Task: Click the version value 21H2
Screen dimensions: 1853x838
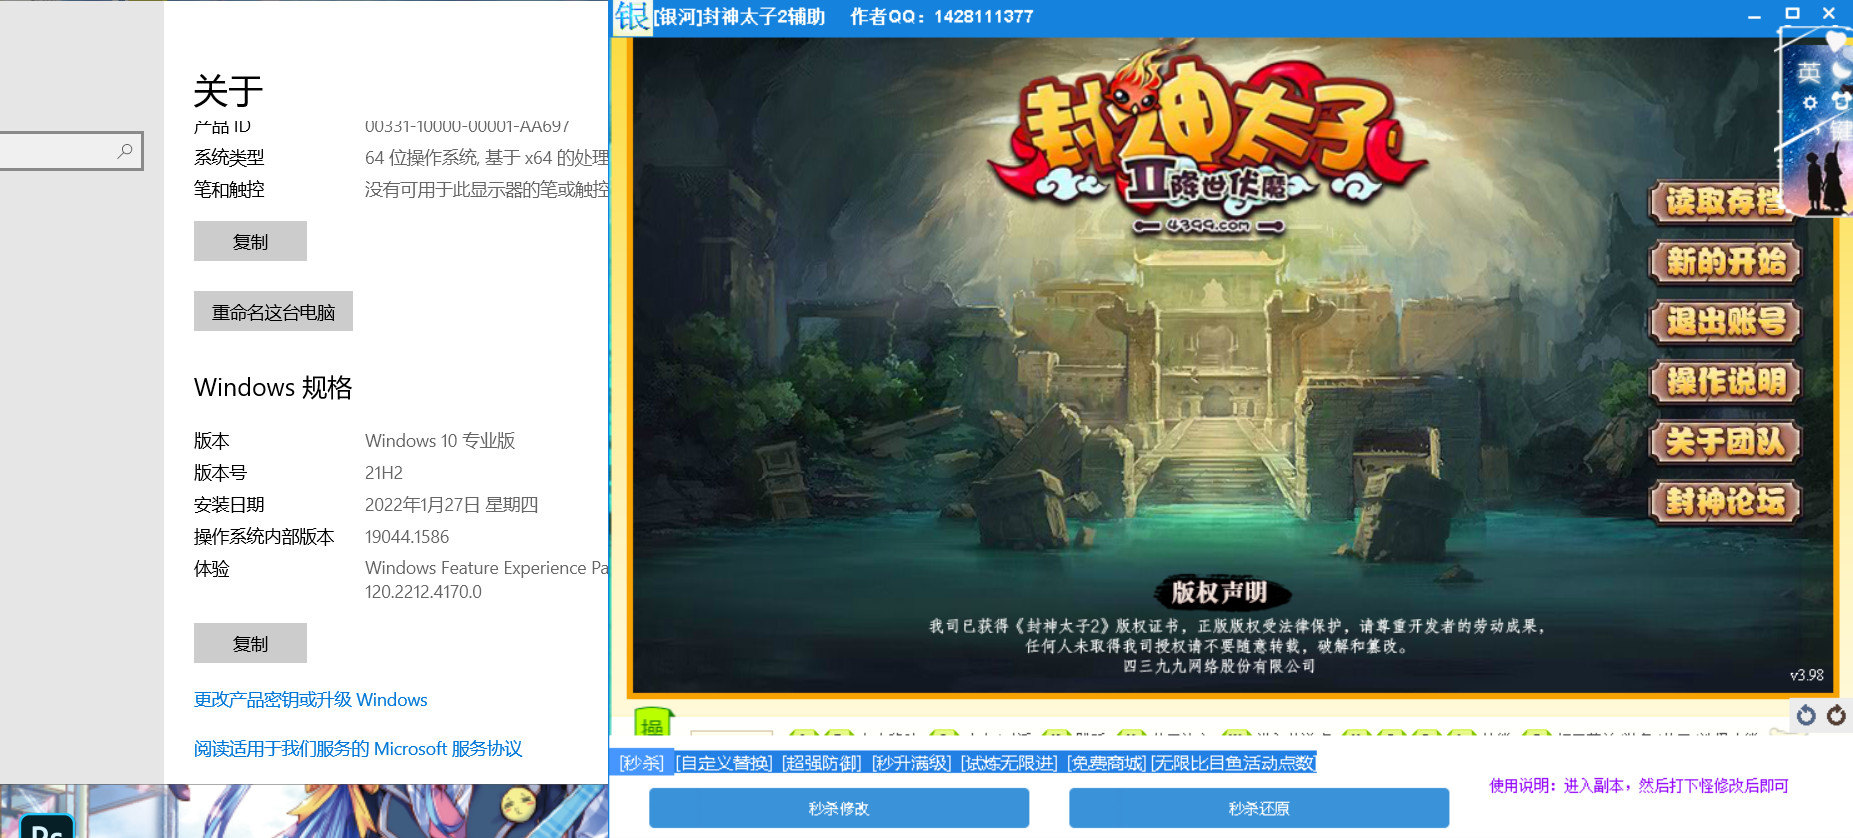Action: click(384, 473)
